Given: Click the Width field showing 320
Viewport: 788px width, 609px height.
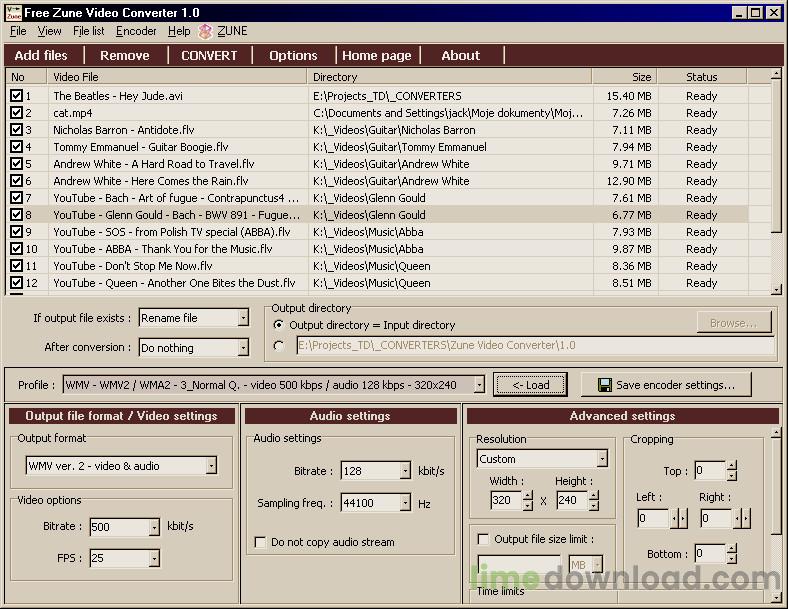Looking at the screenshot, I should [506, 500].
